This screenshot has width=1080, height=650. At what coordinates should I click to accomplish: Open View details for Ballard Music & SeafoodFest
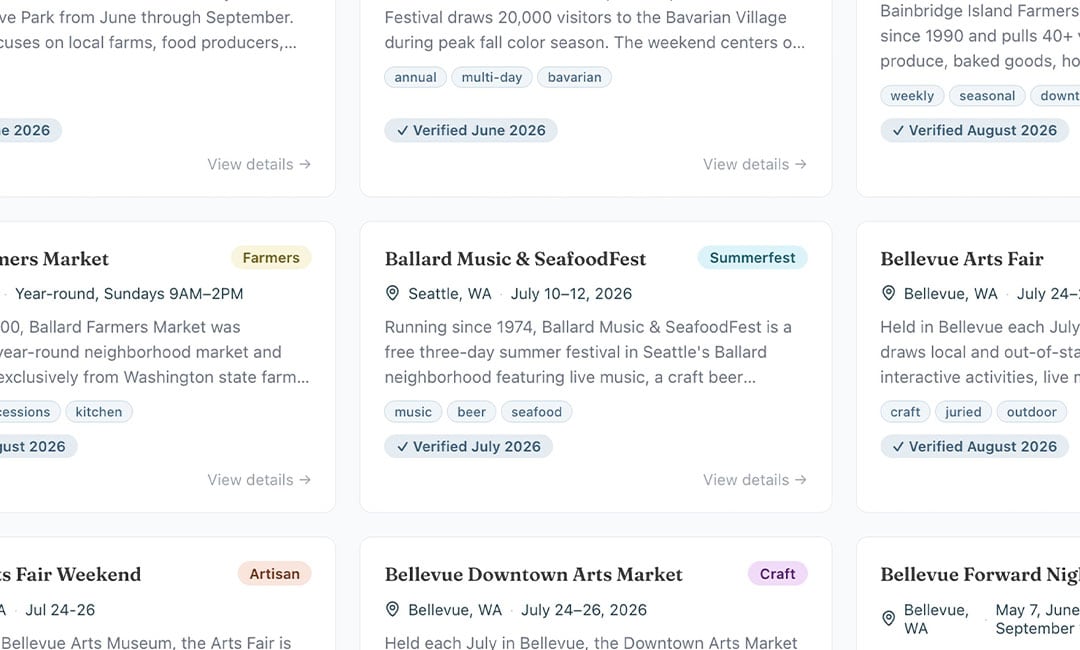(754, 480)
